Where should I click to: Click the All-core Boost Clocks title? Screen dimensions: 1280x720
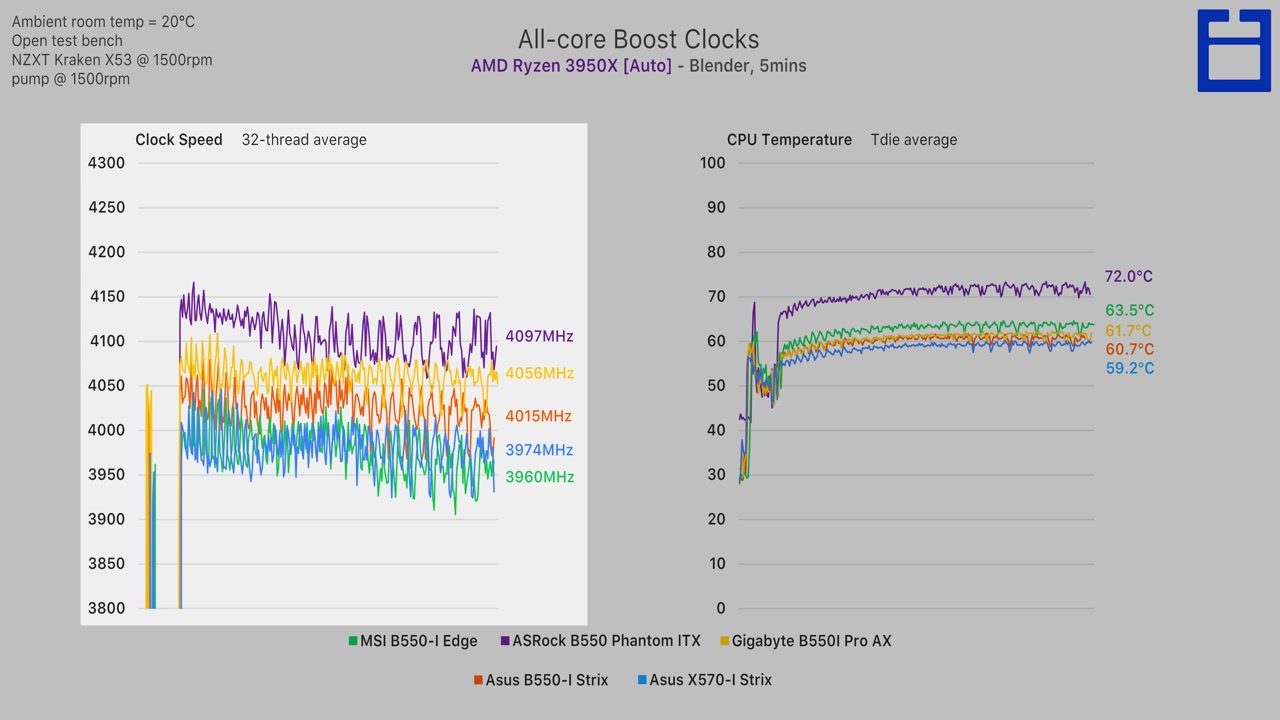[x=639, y=40]
